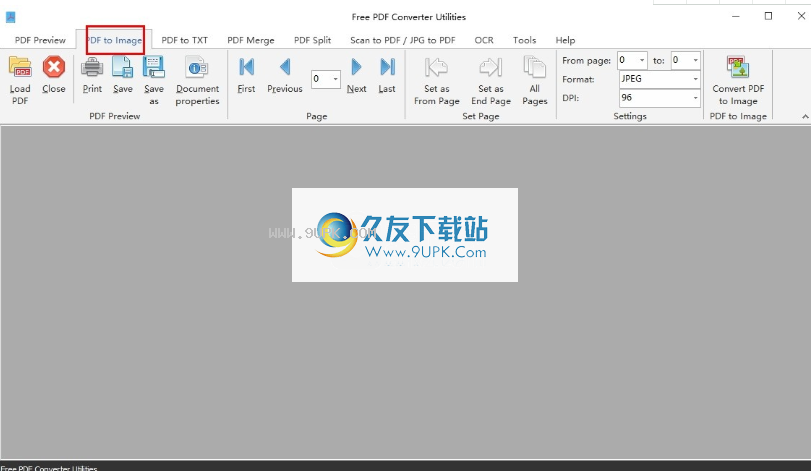
Task: Click the Save document icon
Action: click(123, 67)
